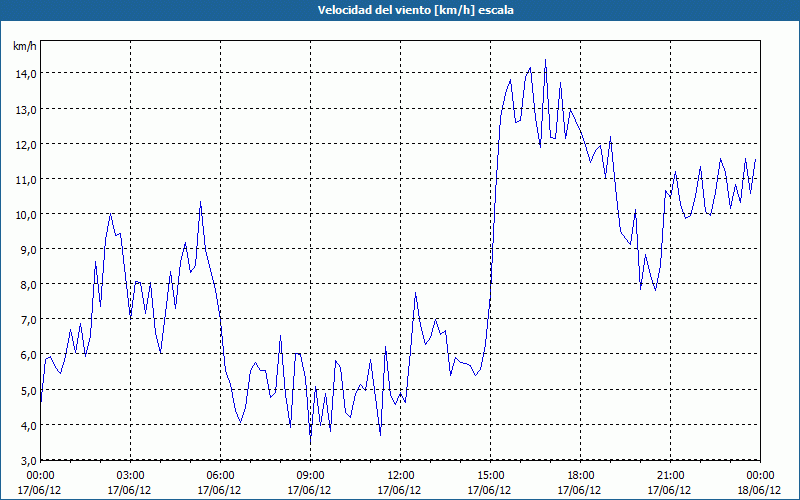
Task: Click the '13,0' y-axis value
Action: point(26,109)
